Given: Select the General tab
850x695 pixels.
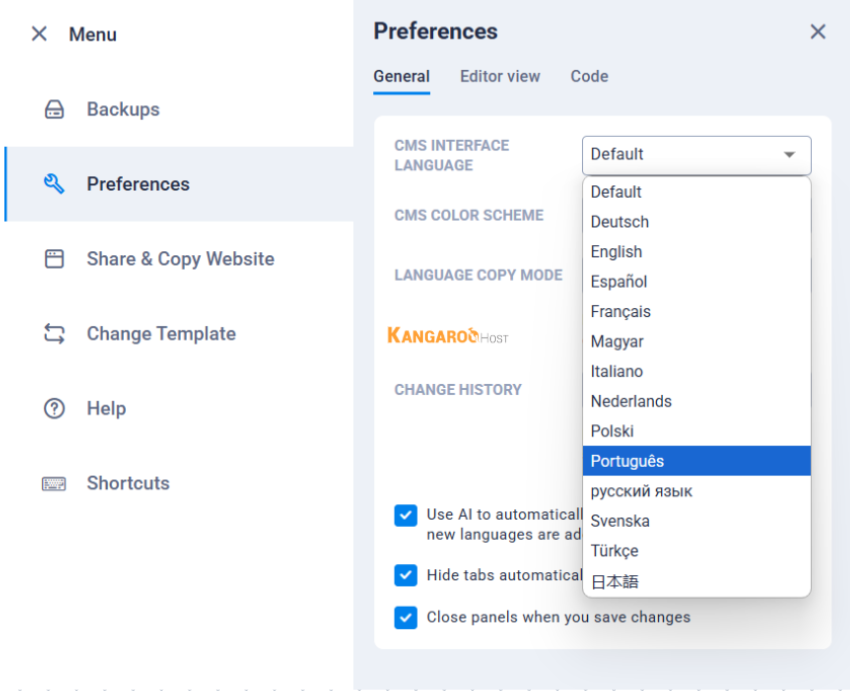Looking at the screenshot, I should [x=401, y=77].
